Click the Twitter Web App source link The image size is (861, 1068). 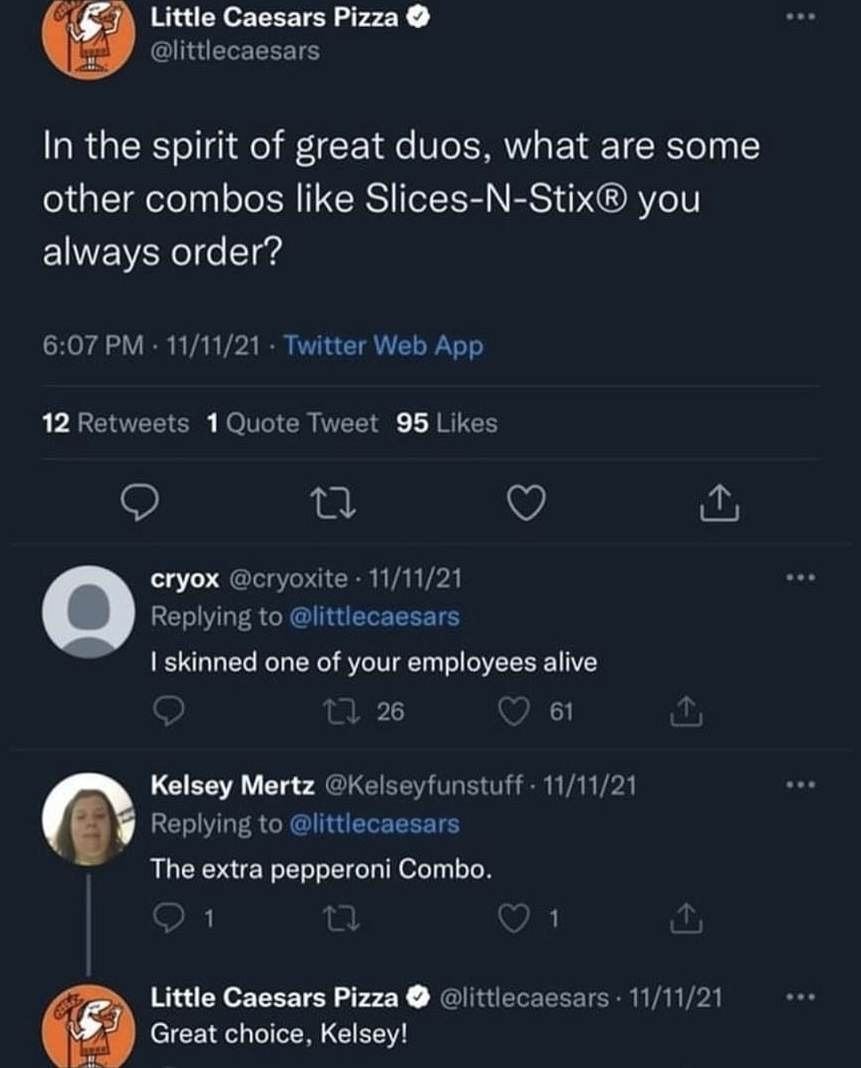383,346
